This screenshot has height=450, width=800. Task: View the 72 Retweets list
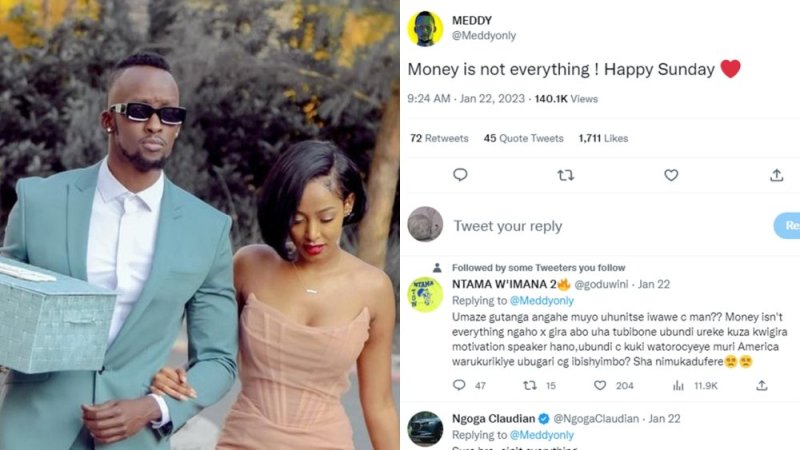click(x=439, y=138)
